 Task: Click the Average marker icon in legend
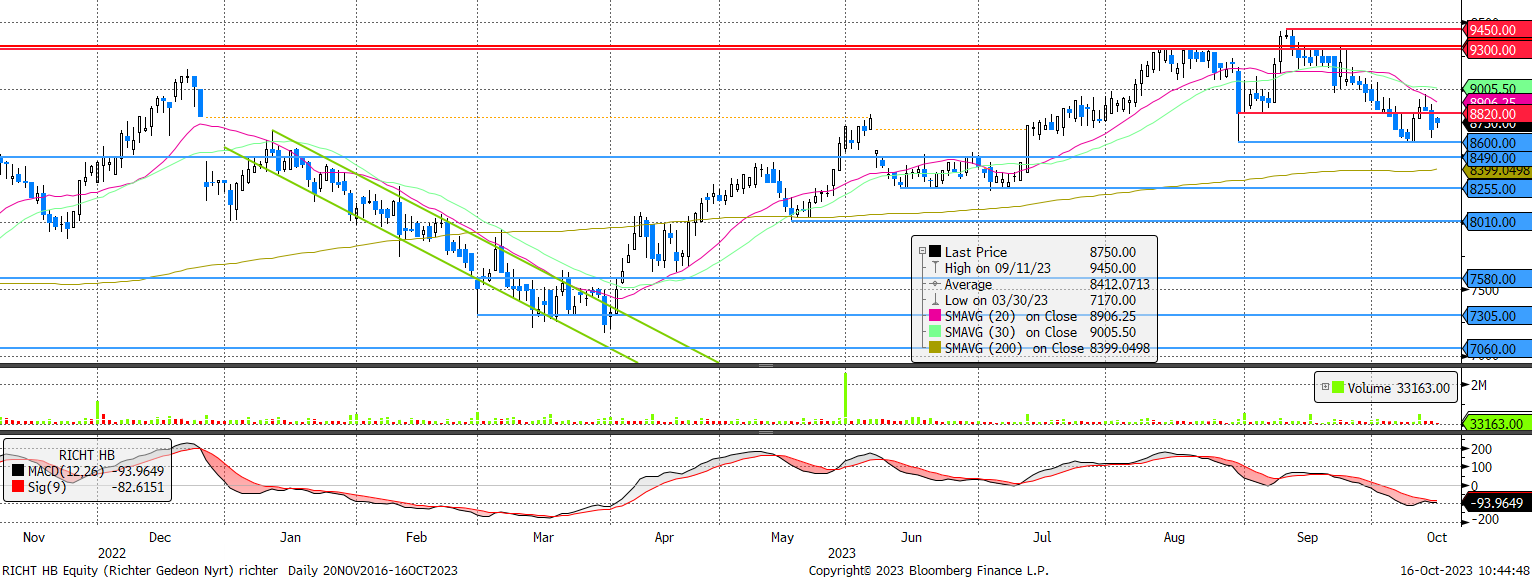(x=934, y=284)
